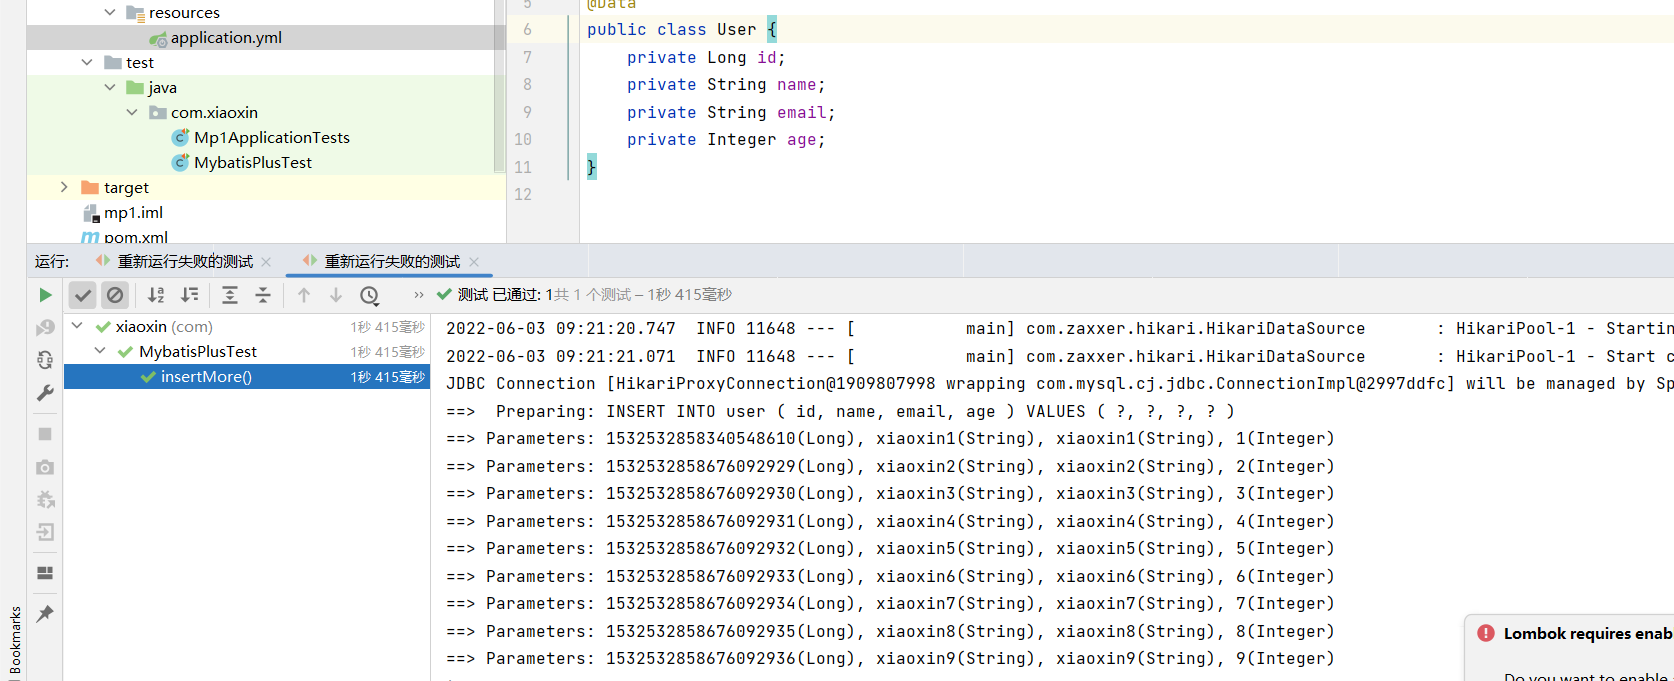Click Restore Layout icon in run sidebar

tap(45, 573)
